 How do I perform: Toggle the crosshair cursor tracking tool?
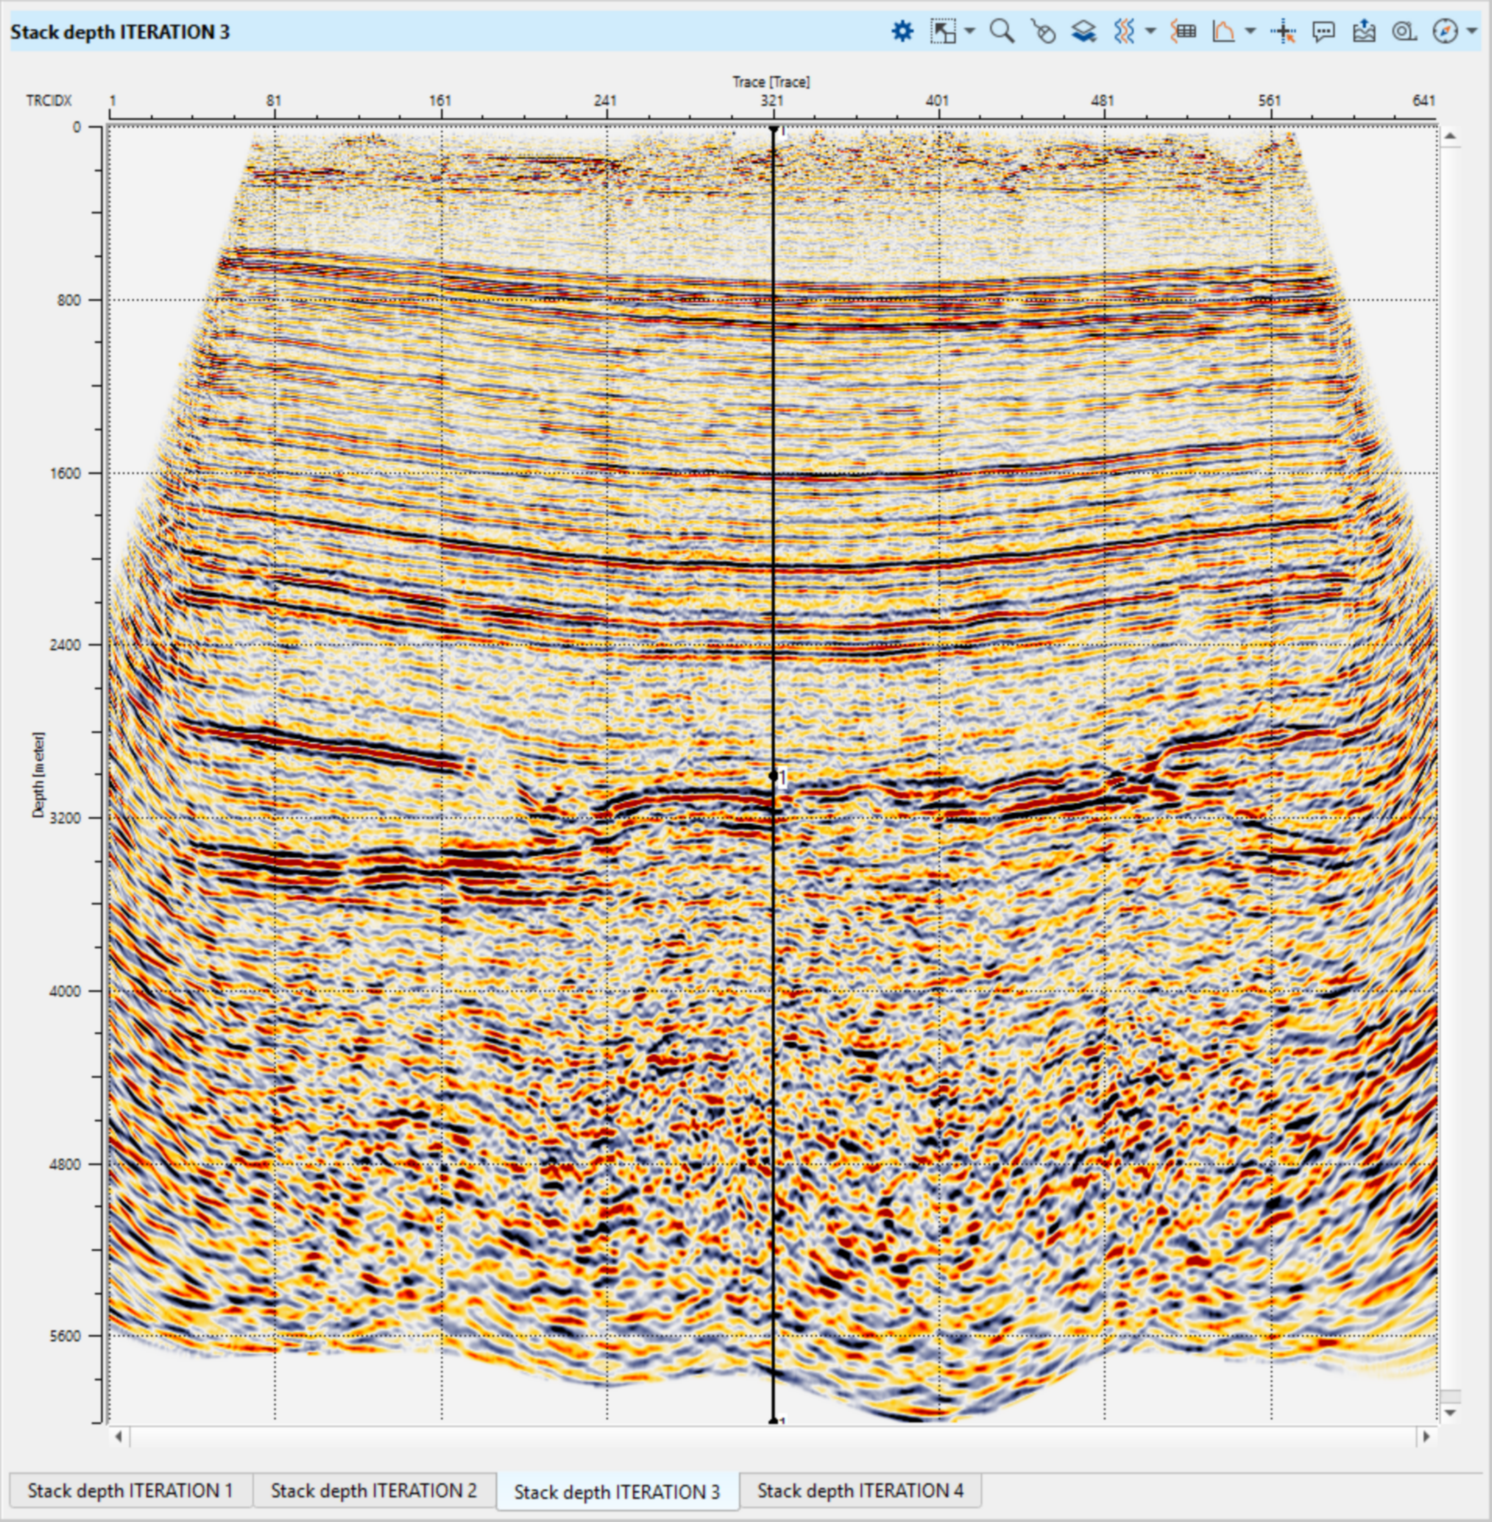1283,32
